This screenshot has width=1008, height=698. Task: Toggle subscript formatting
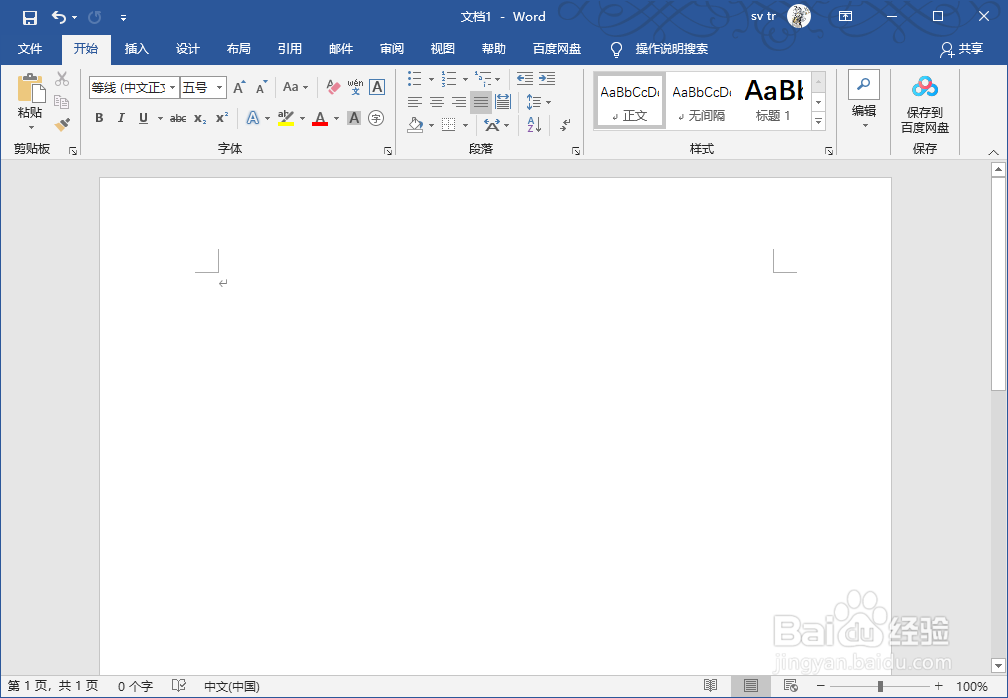[200, 118]
